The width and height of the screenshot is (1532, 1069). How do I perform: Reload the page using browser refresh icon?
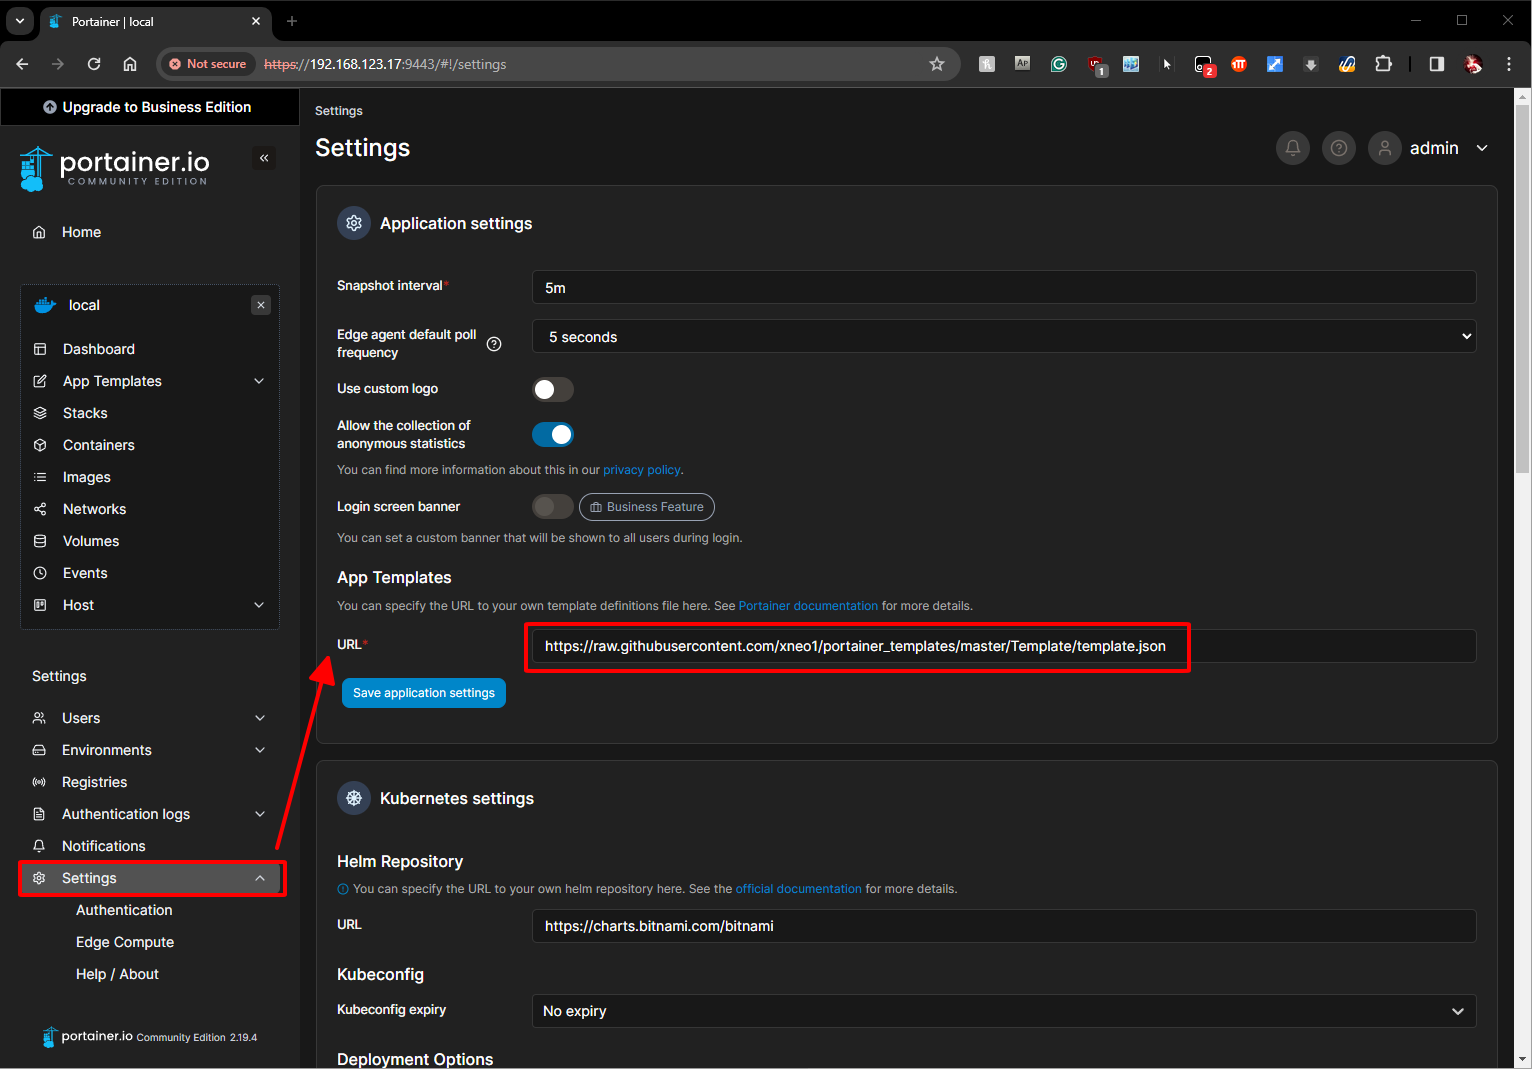pyautogui.click(x=94, y=64)
